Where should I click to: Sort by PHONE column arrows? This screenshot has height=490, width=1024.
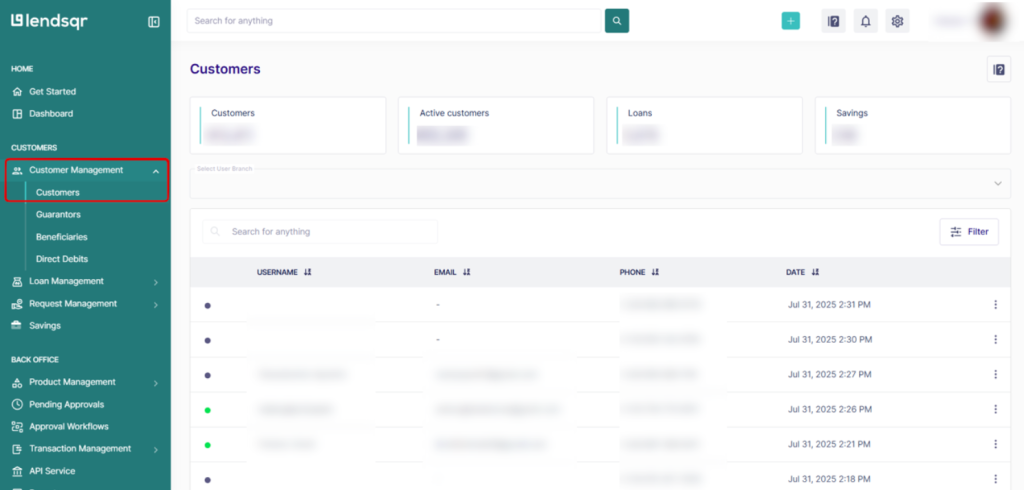click(655, 272)
